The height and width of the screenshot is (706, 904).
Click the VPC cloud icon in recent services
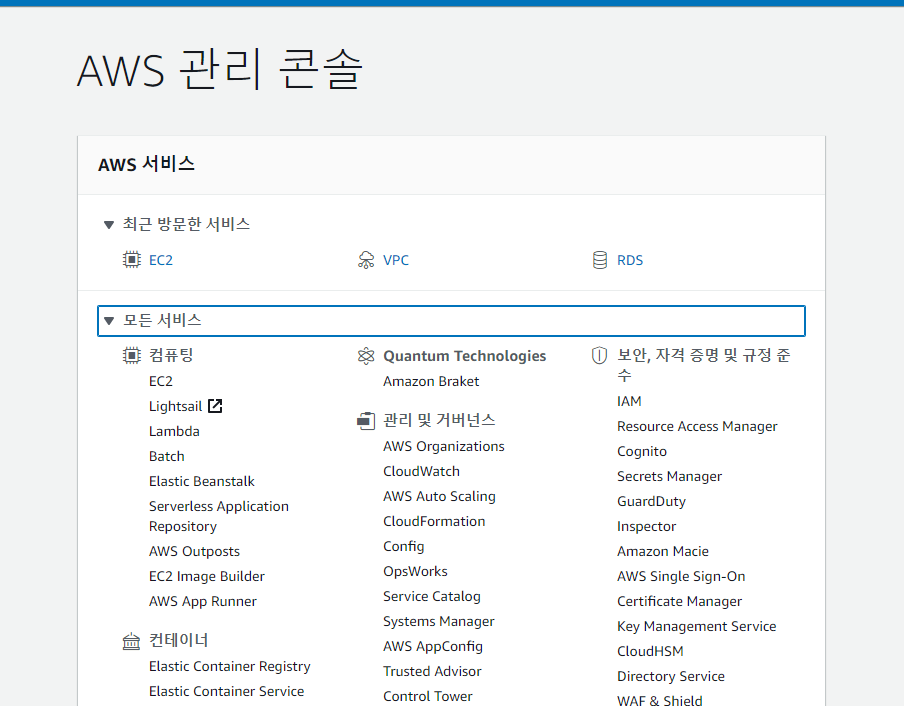[366, 260]
